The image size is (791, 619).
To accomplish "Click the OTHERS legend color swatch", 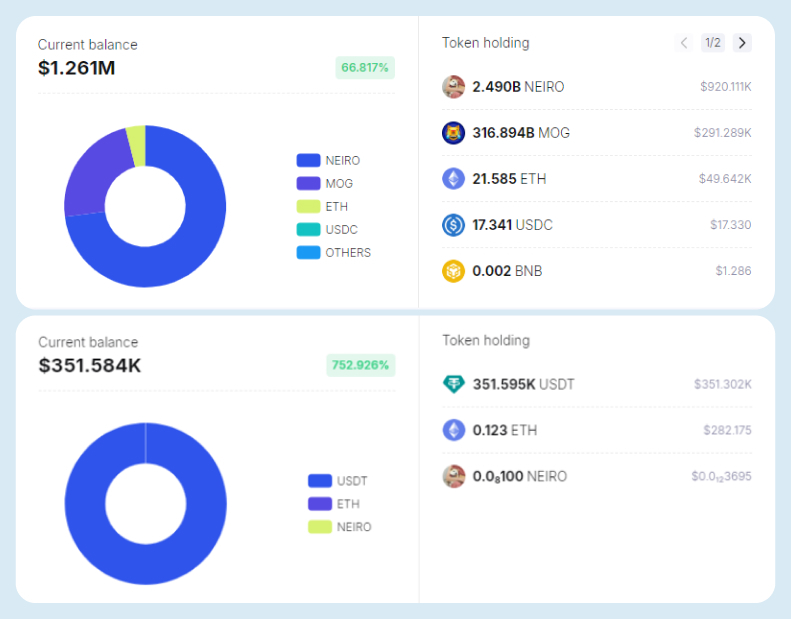I will (x=308, y=253).
